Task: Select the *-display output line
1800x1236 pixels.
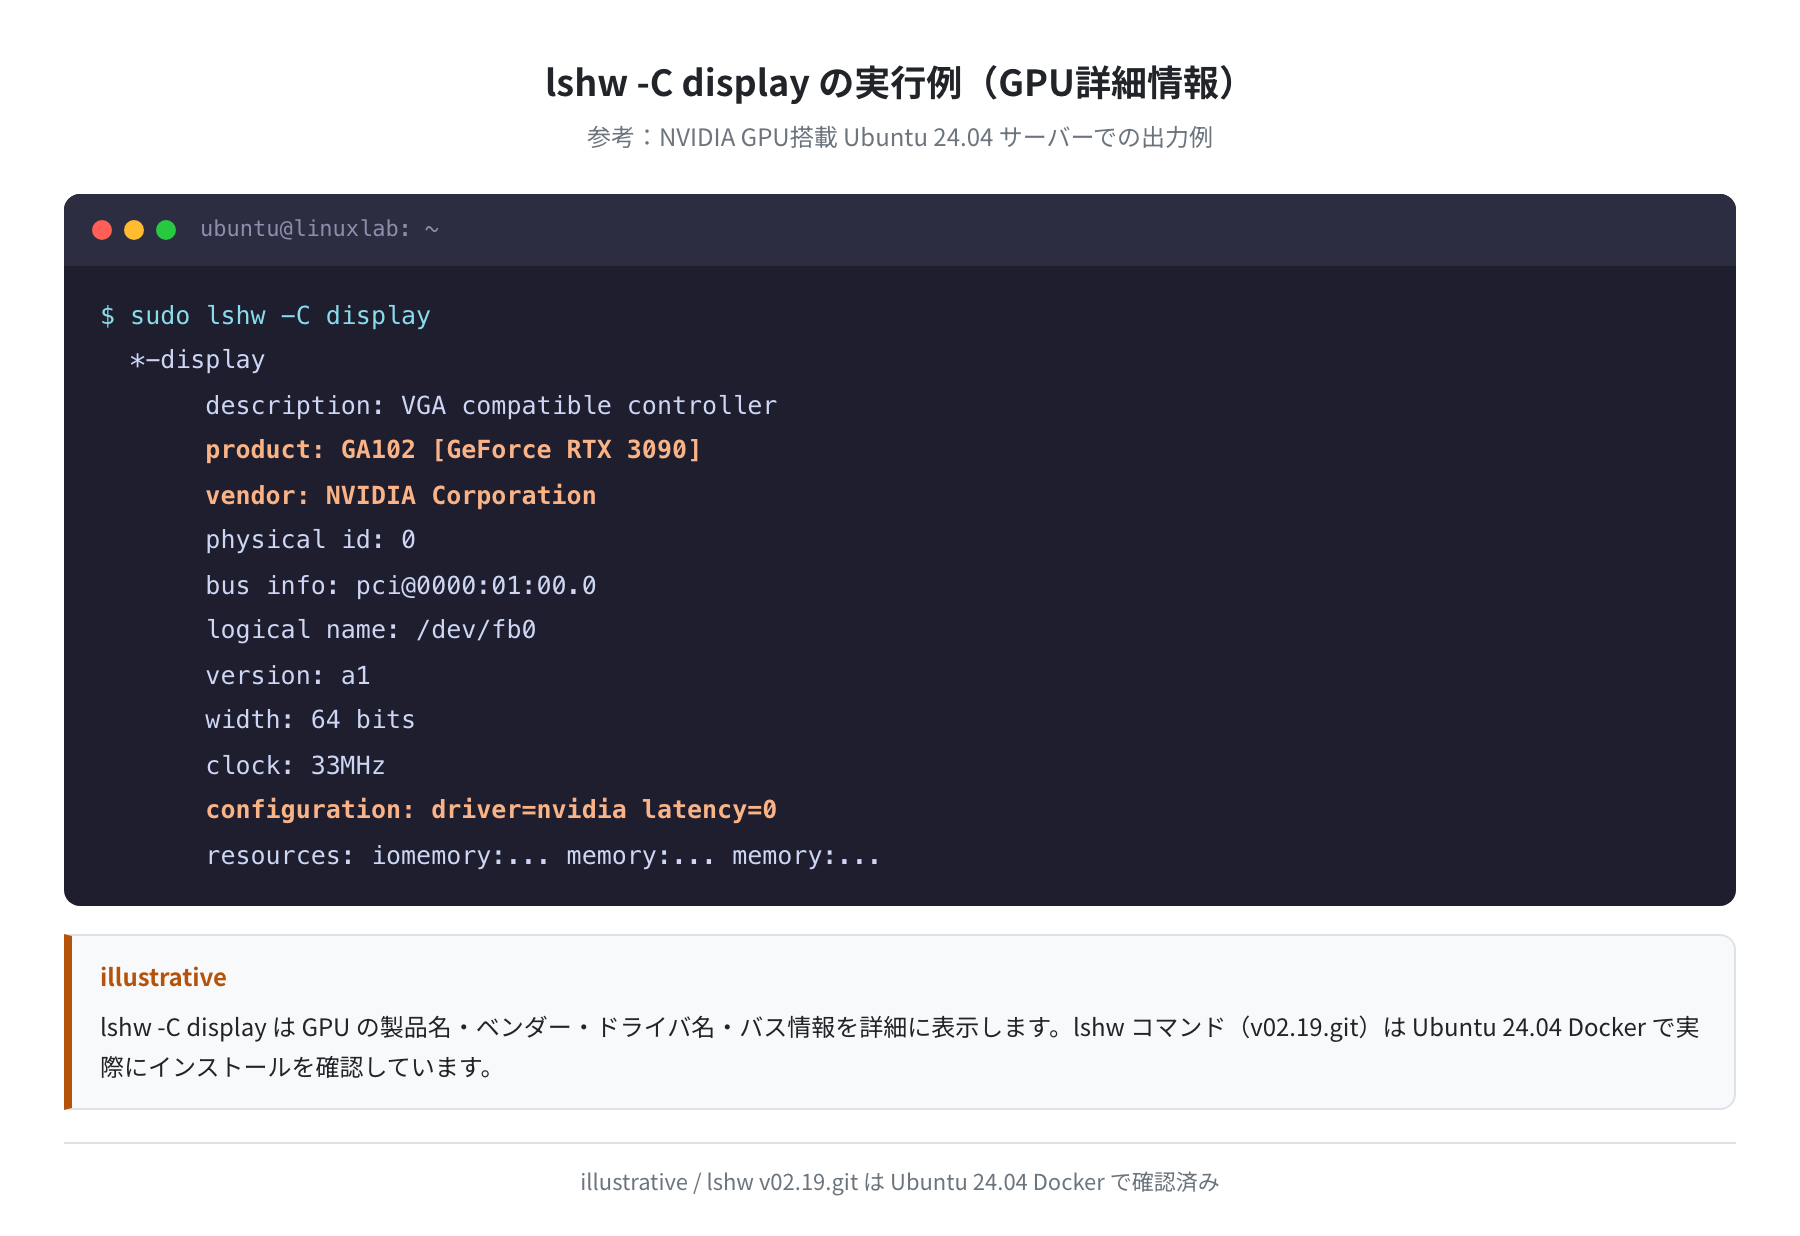Action: (x=198, y=360)
